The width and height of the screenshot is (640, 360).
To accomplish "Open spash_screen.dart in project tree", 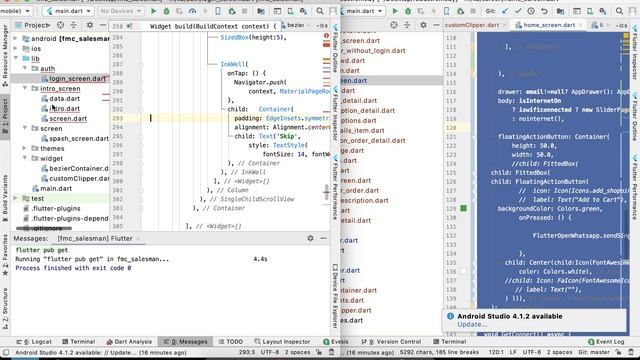I will click(79, 138).
